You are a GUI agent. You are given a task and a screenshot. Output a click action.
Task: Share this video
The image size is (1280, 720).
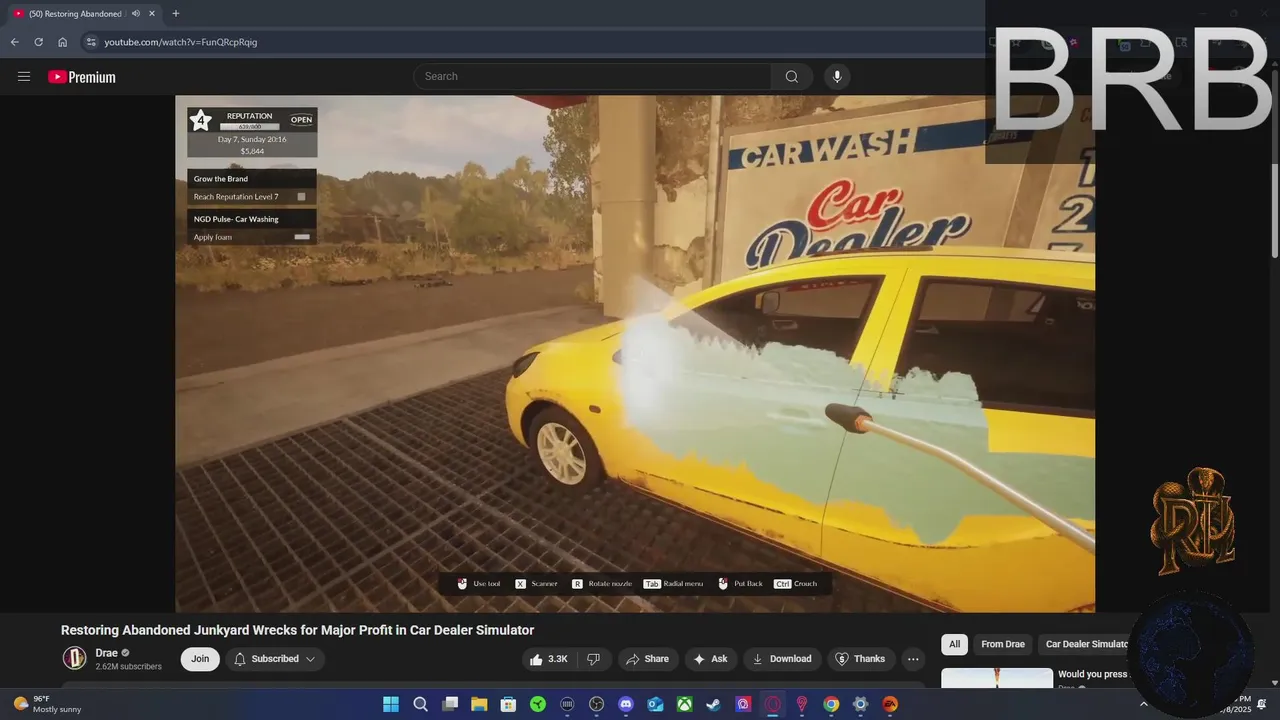(647, 659)
